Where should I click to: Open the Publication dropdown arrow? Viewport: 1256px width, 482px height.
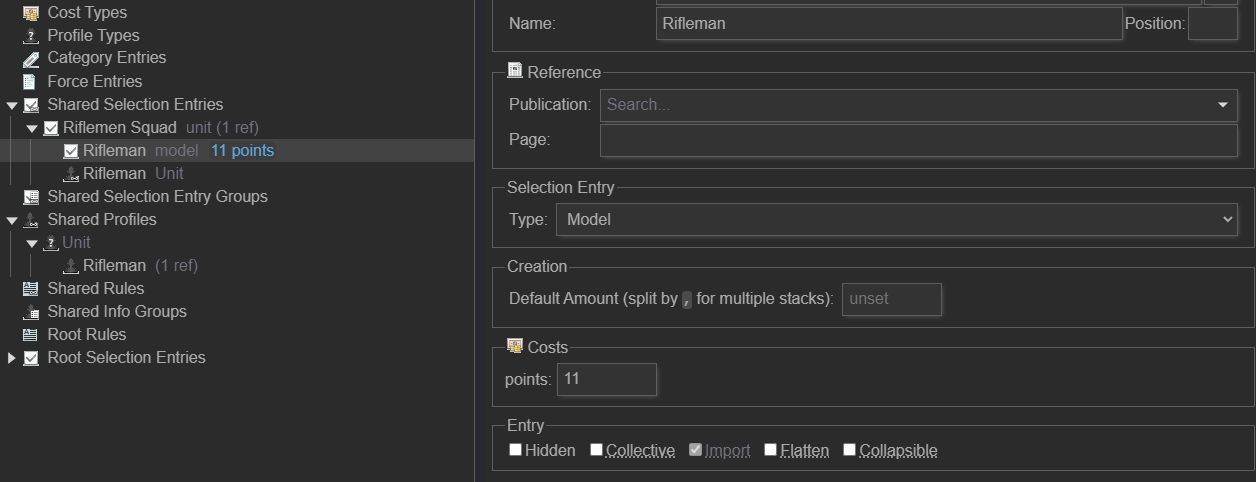[1223, 105]
